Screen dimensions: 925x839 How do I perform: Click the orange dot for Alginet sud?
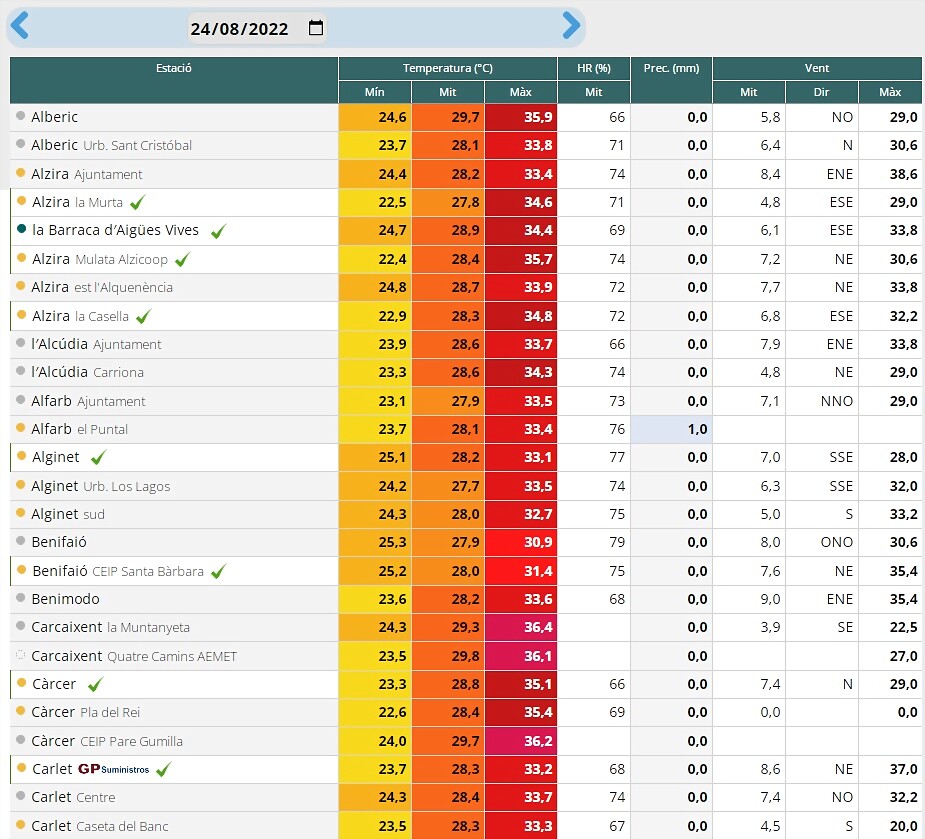[21, 513]
